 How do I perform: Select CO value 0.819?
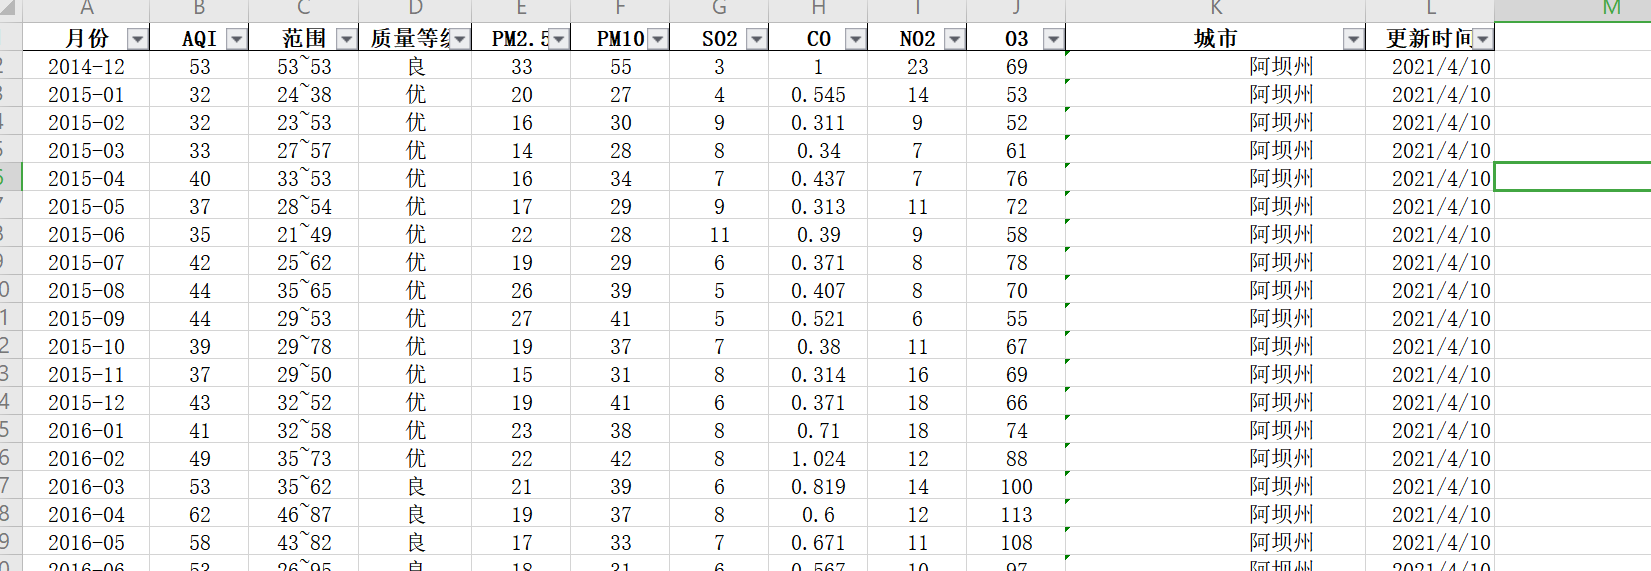818,487
